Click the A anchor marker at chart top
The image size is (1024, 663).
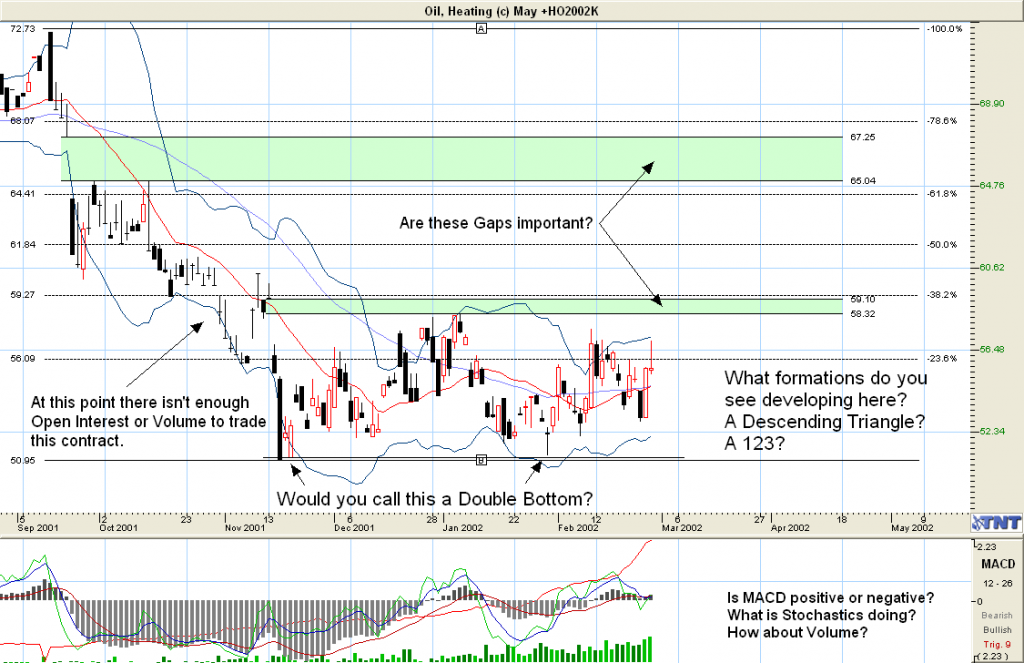coord(481,29)
